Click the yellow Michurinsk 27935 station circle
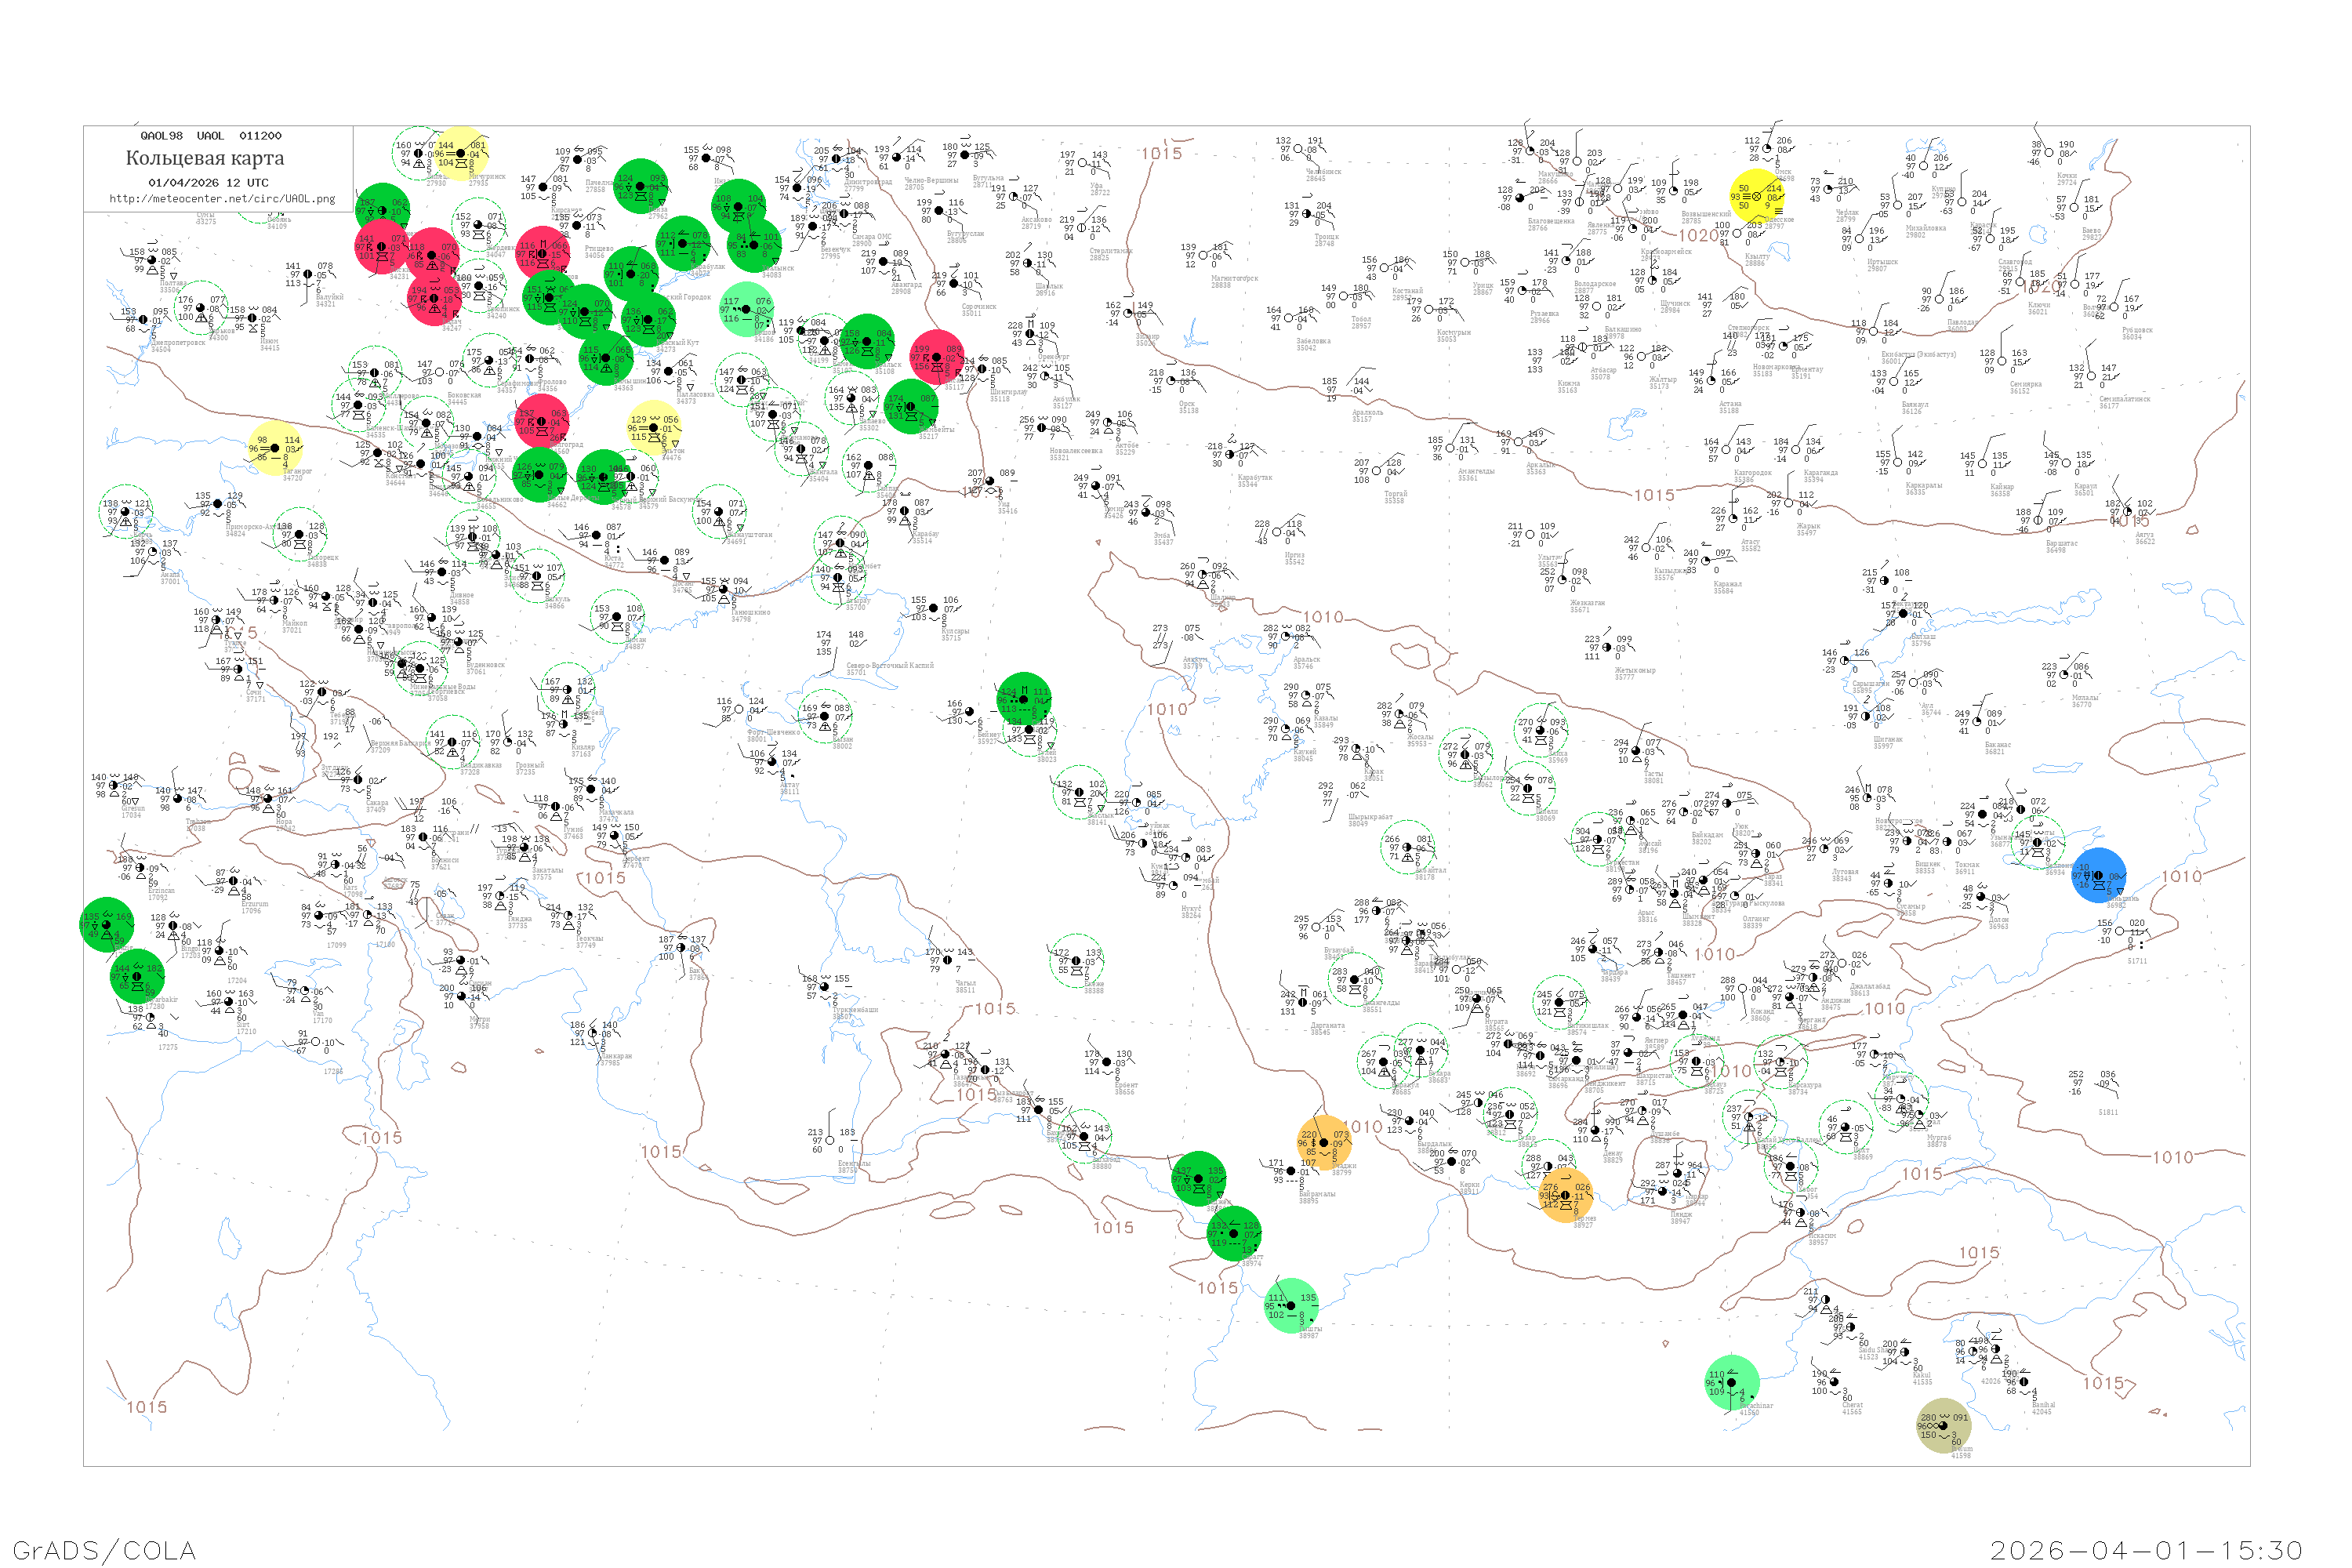The image size is (2352, 1568). 461,154
